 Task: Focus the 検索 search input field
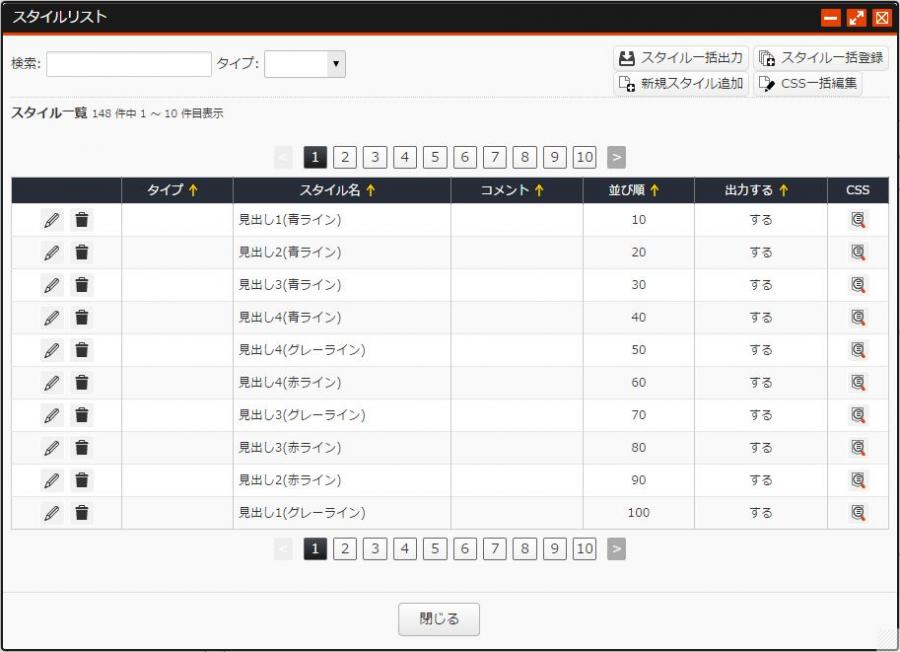click(x=129, y=64)
